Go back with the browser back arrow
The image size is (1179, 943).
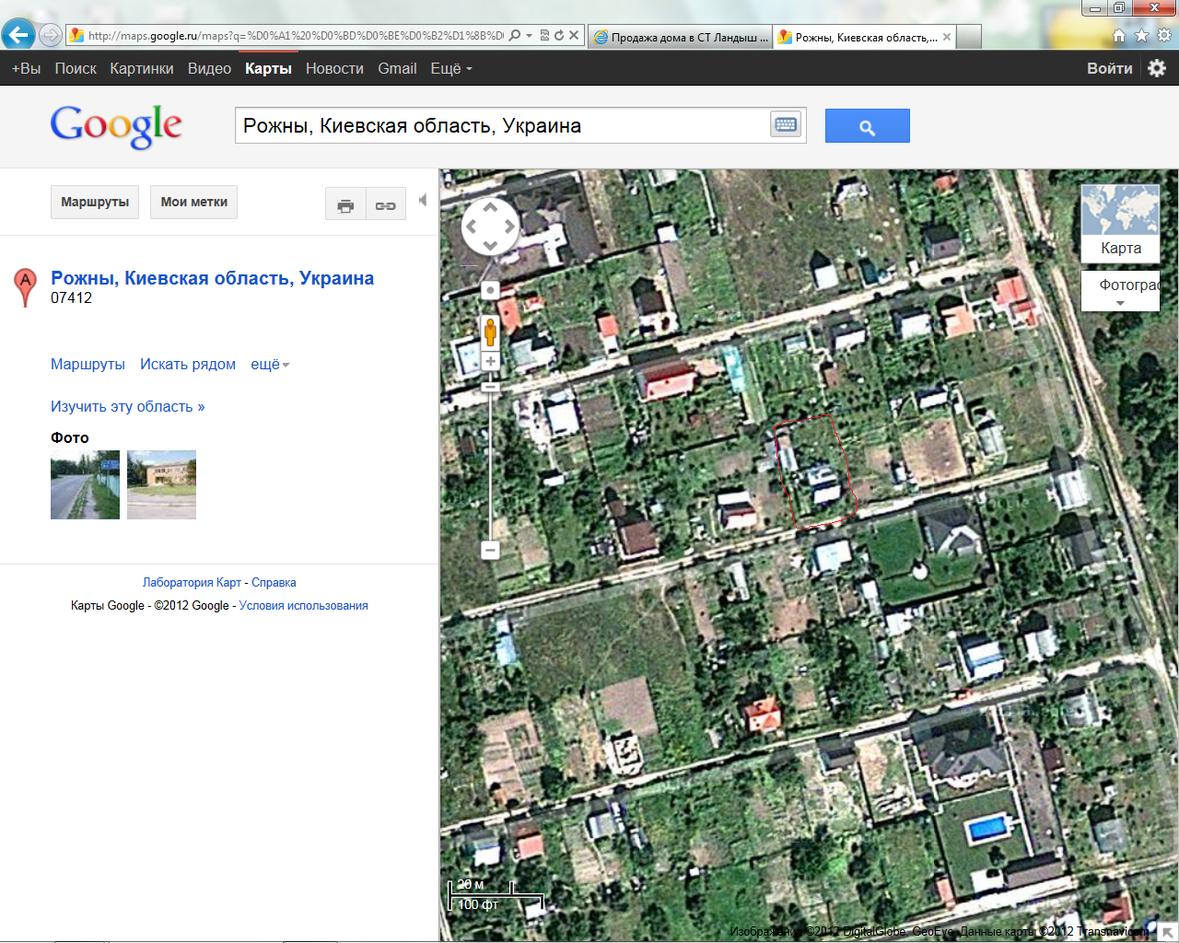18,34
